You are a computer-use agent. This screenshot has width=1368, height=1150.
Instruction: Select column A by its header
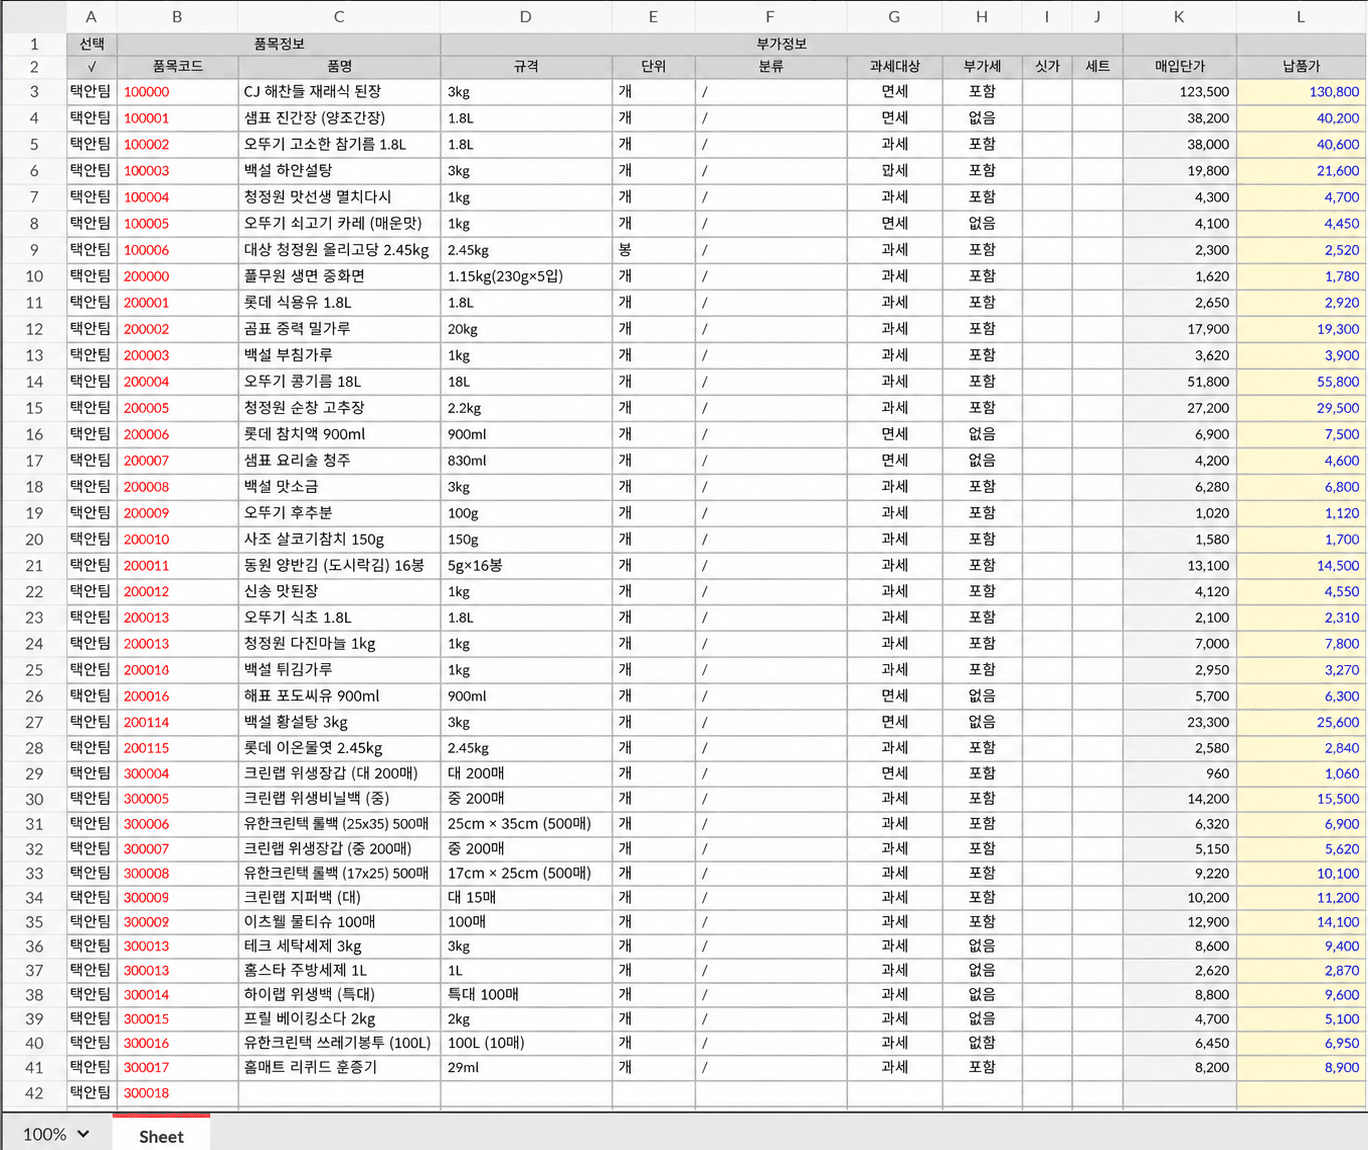tap(91, 16)
